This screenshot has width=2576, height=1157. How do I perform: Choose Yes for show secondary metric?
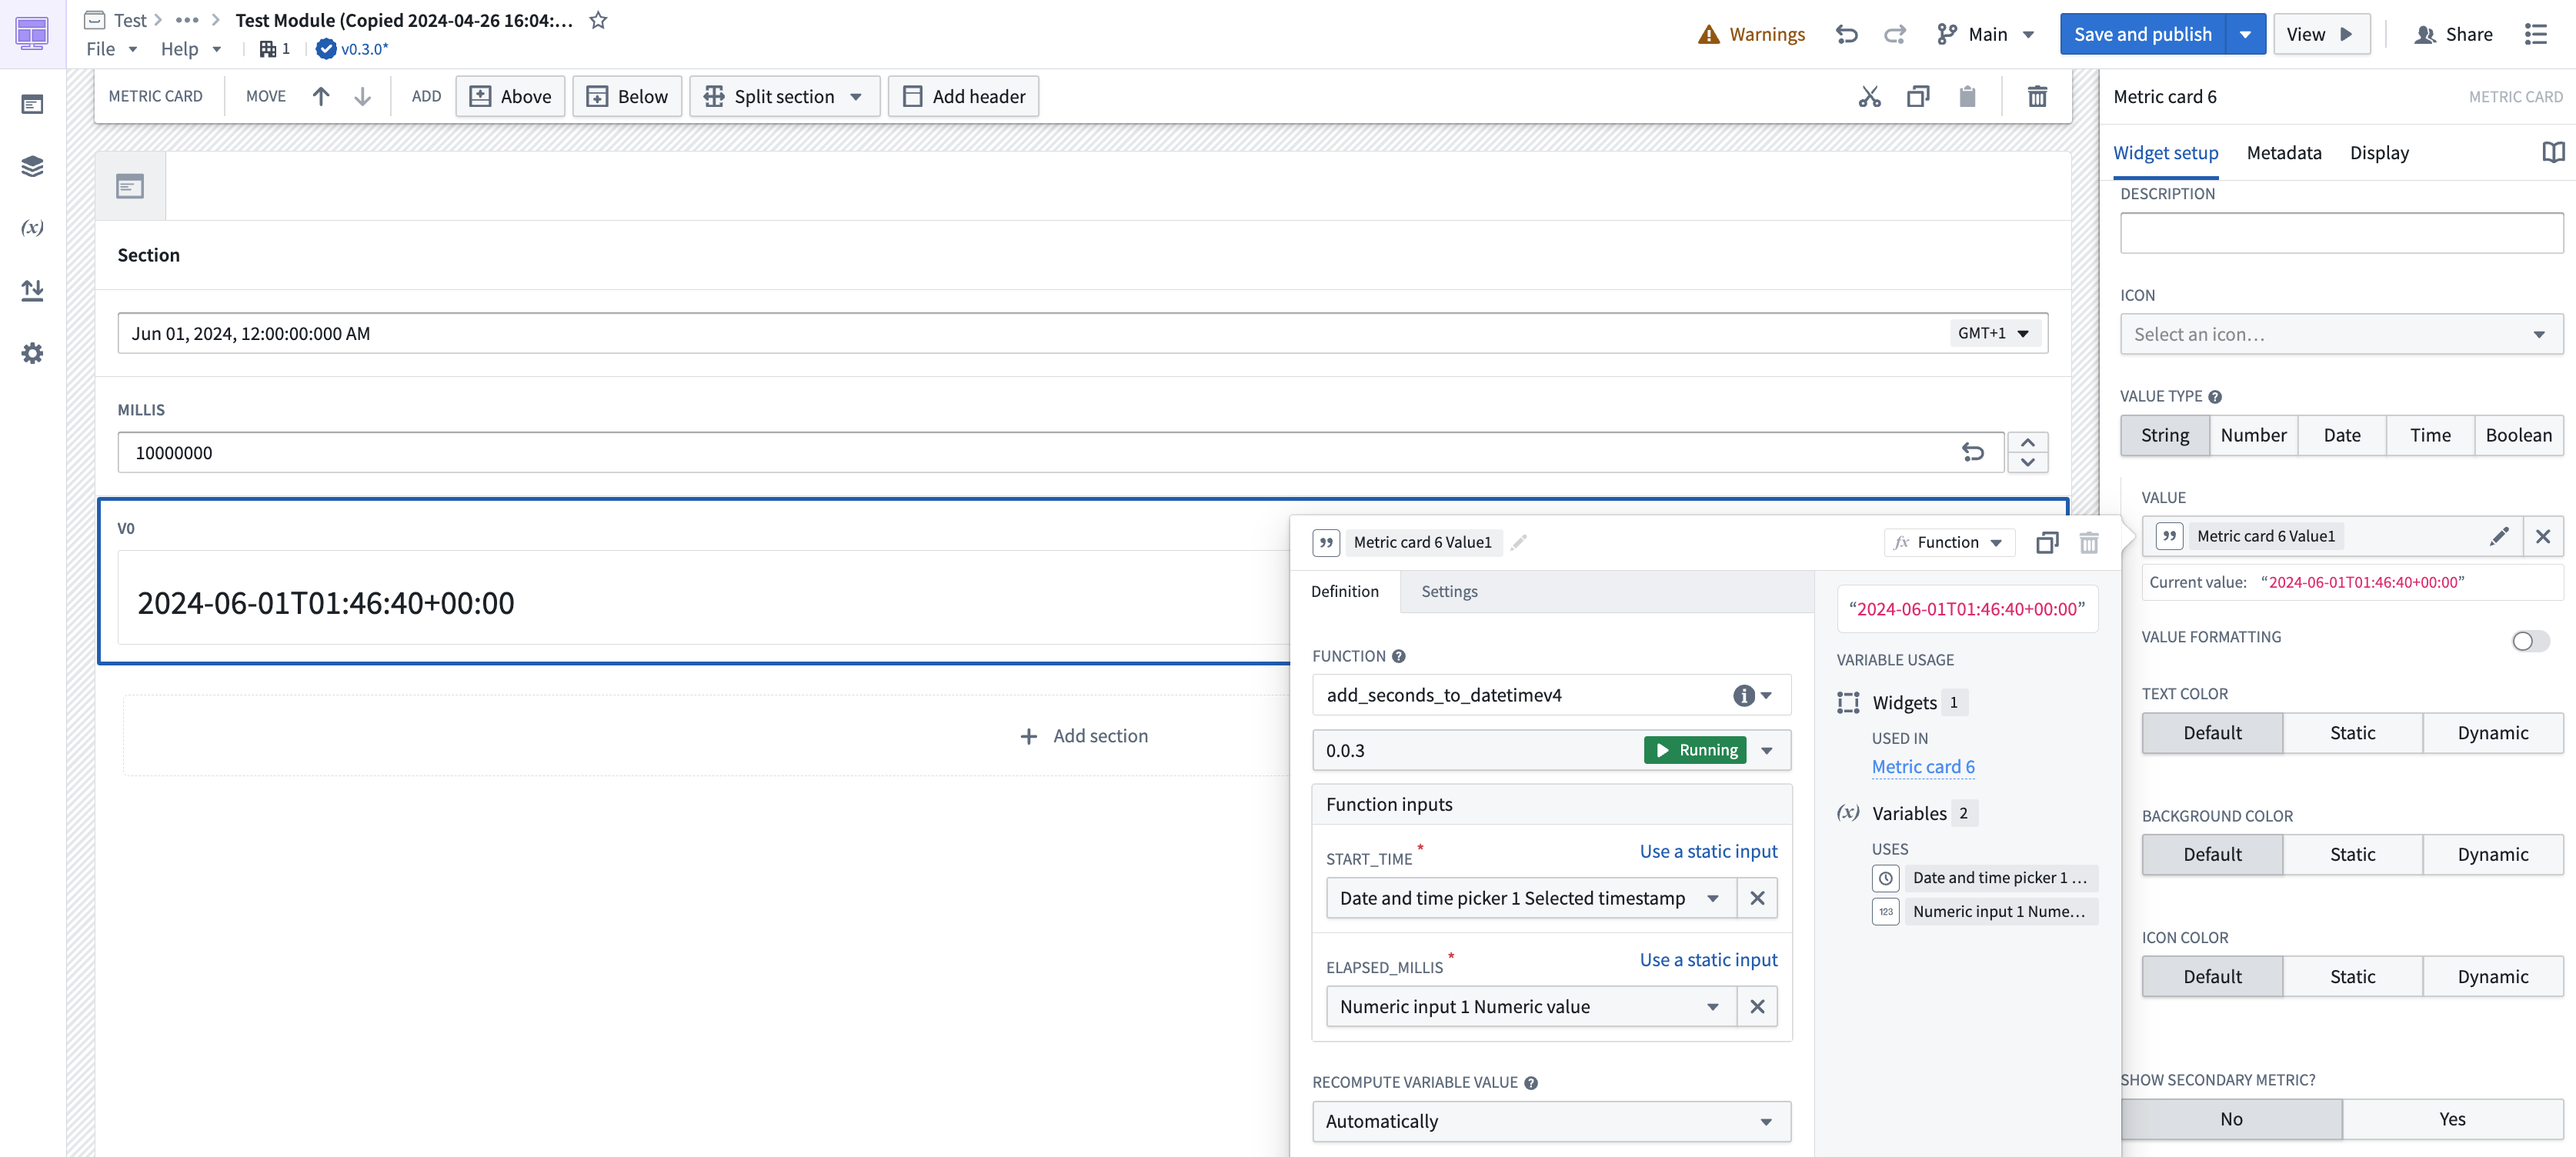(2452, 1119)
